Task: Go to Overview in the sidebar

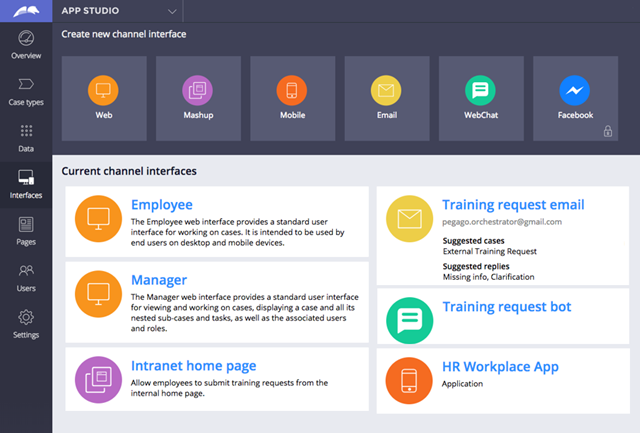Action: [26, 45]
